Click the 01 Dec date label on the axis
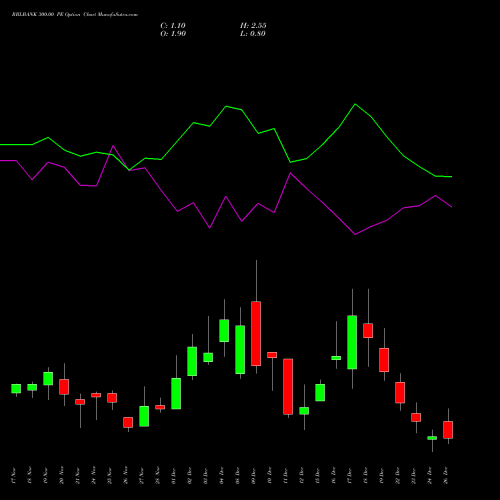Viewport: 500px width, 500px height. click(174, 475)
